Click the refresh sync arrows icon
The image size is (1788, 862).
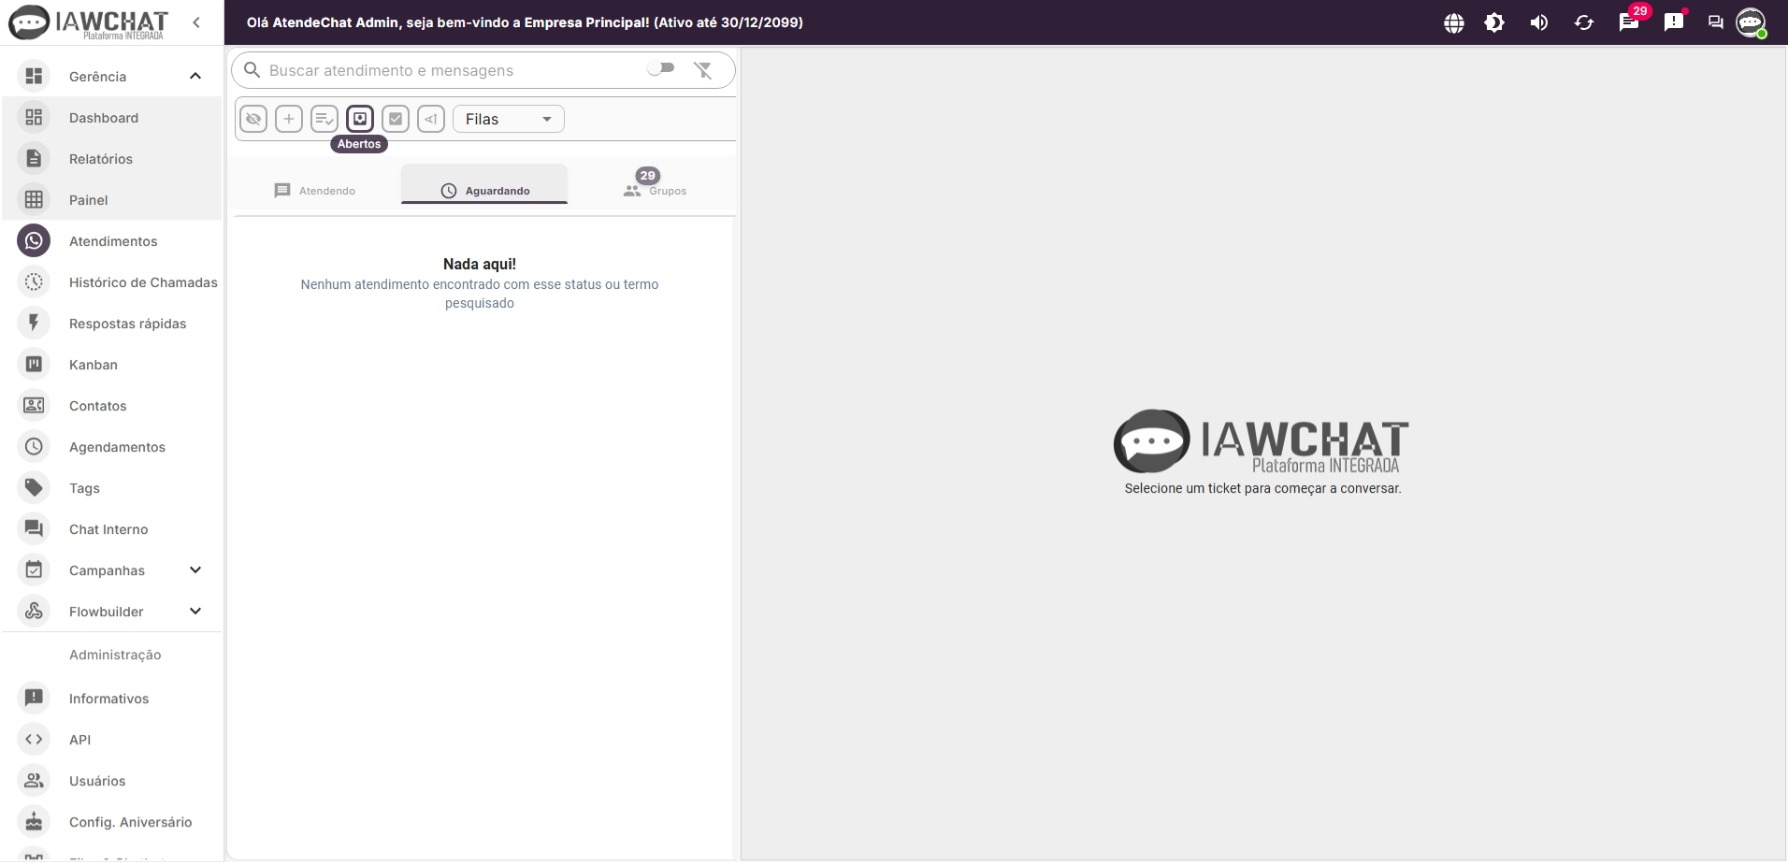click(x=1584, y=23)
